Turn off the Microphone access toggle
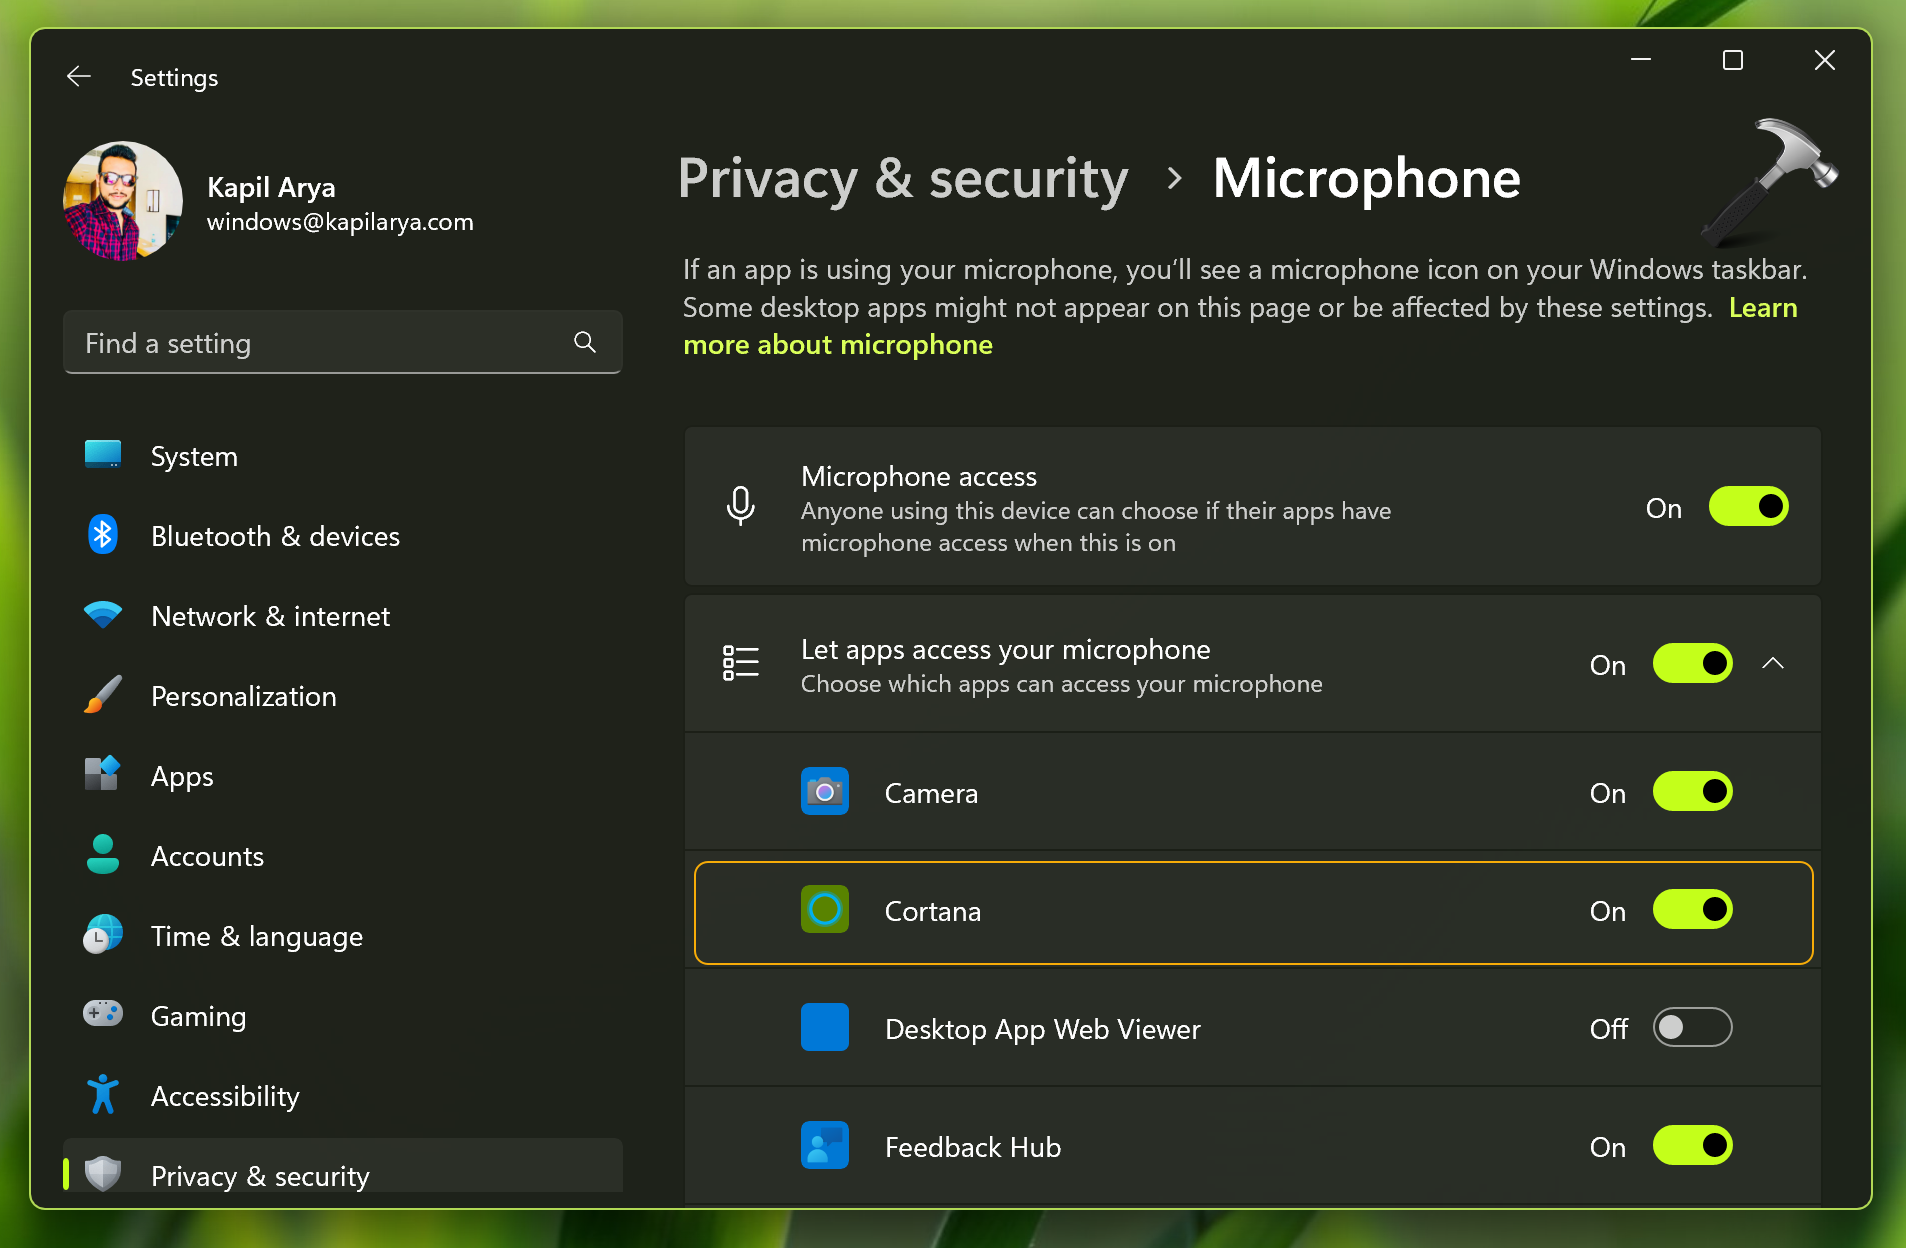 click(1748, 507)
